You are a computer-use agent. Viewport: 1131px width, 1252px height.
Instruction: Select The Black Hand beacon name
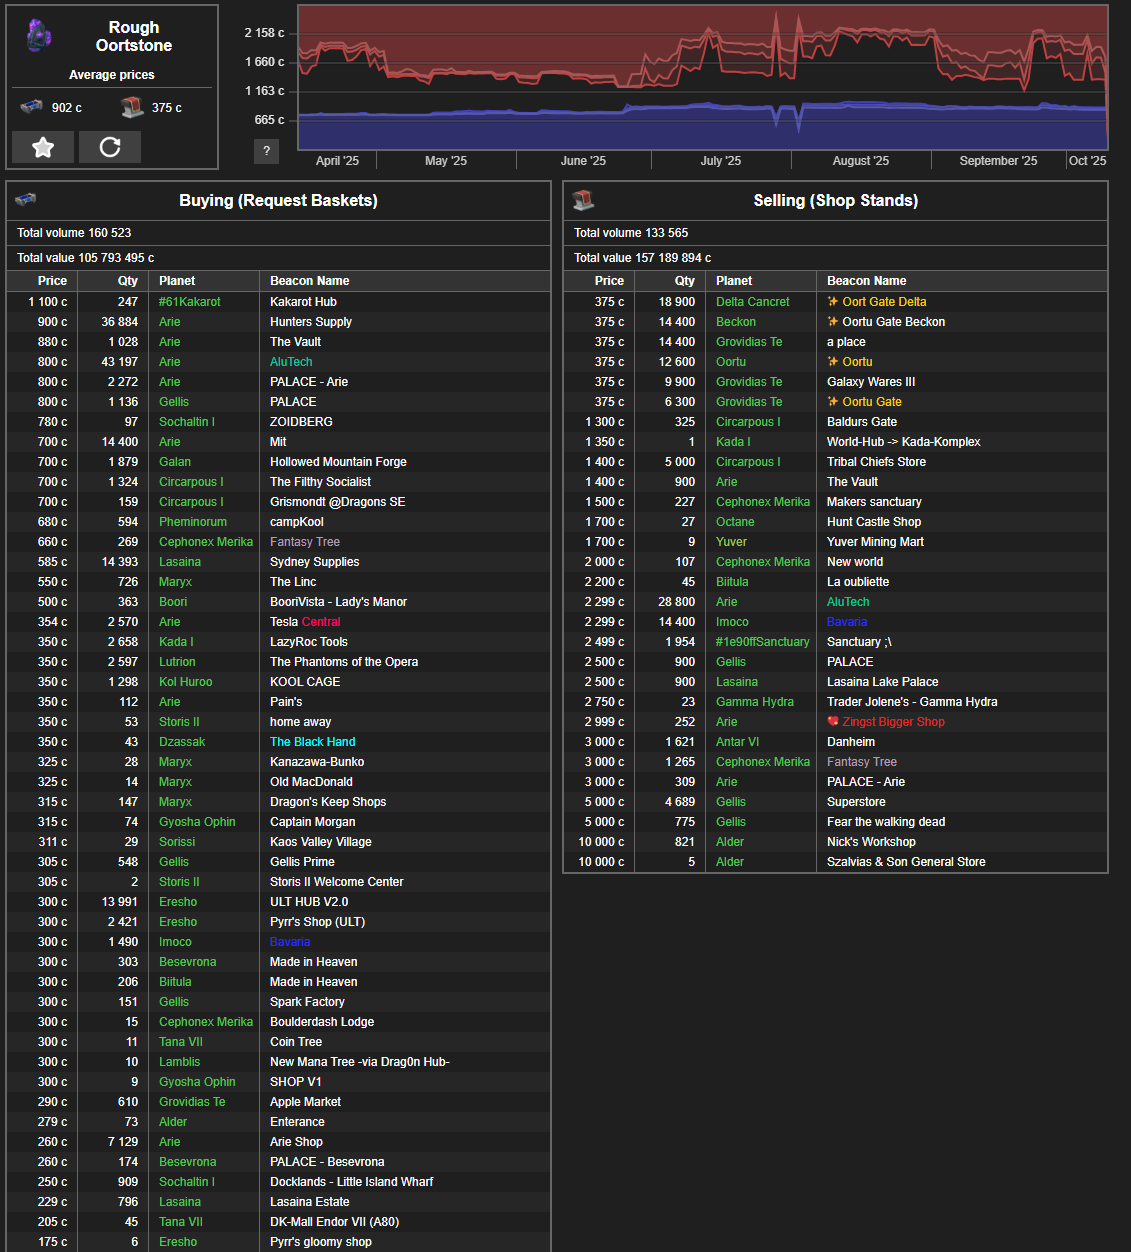pyautogui.click(x=312, y=741)
